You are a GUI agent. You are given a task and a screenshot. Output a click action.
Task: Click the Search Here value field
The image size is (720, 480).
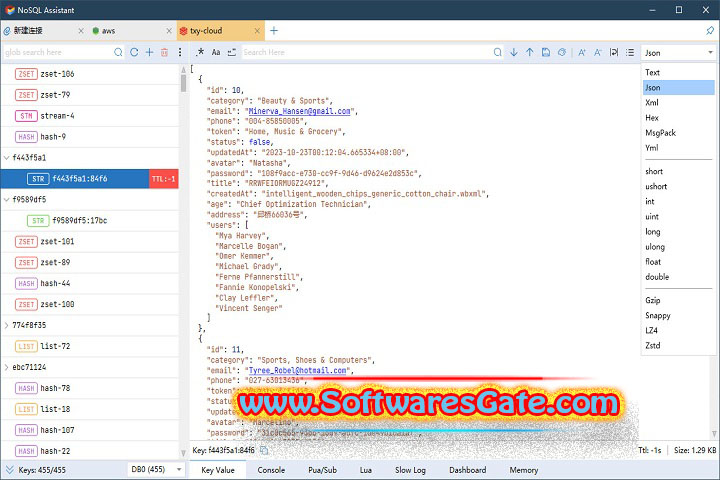click(x=366, y=52)
